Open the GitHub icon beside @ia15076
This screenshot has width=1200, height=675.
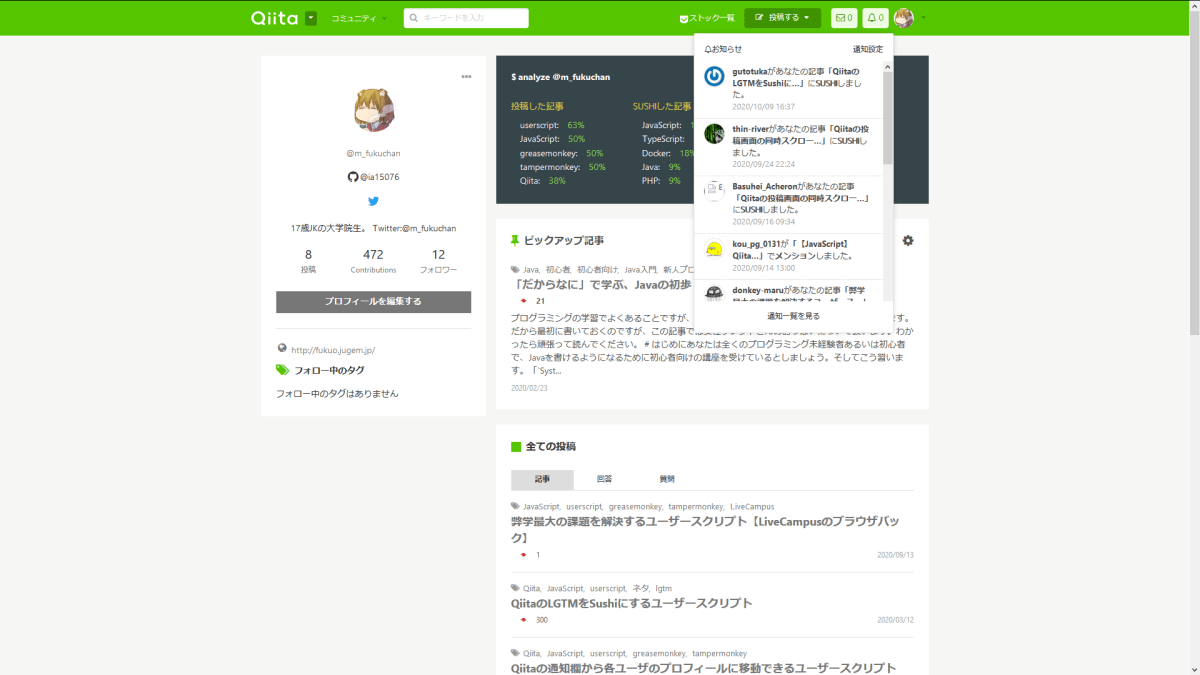(352, 177)
